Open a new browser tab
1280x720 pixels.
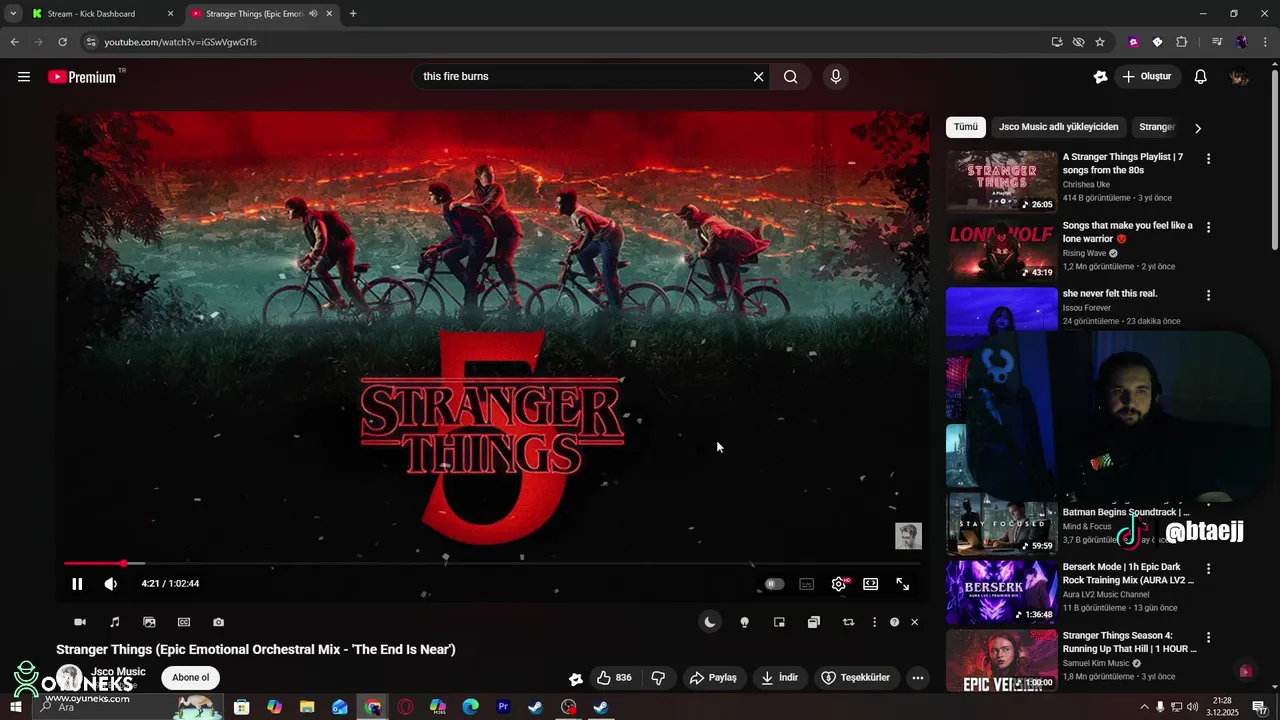click(x=353, y=14)
